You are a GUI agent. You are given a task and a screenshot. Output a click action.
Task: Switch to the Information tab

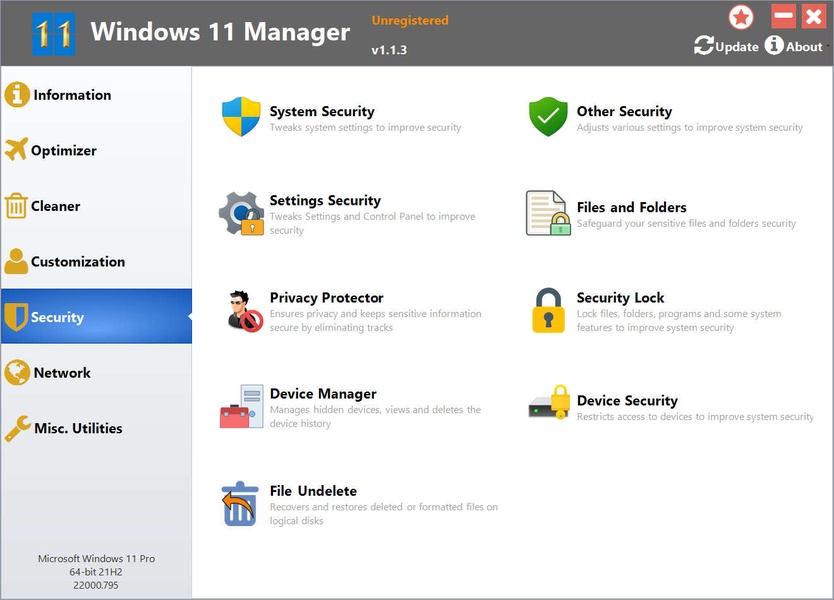click(72, 95)
